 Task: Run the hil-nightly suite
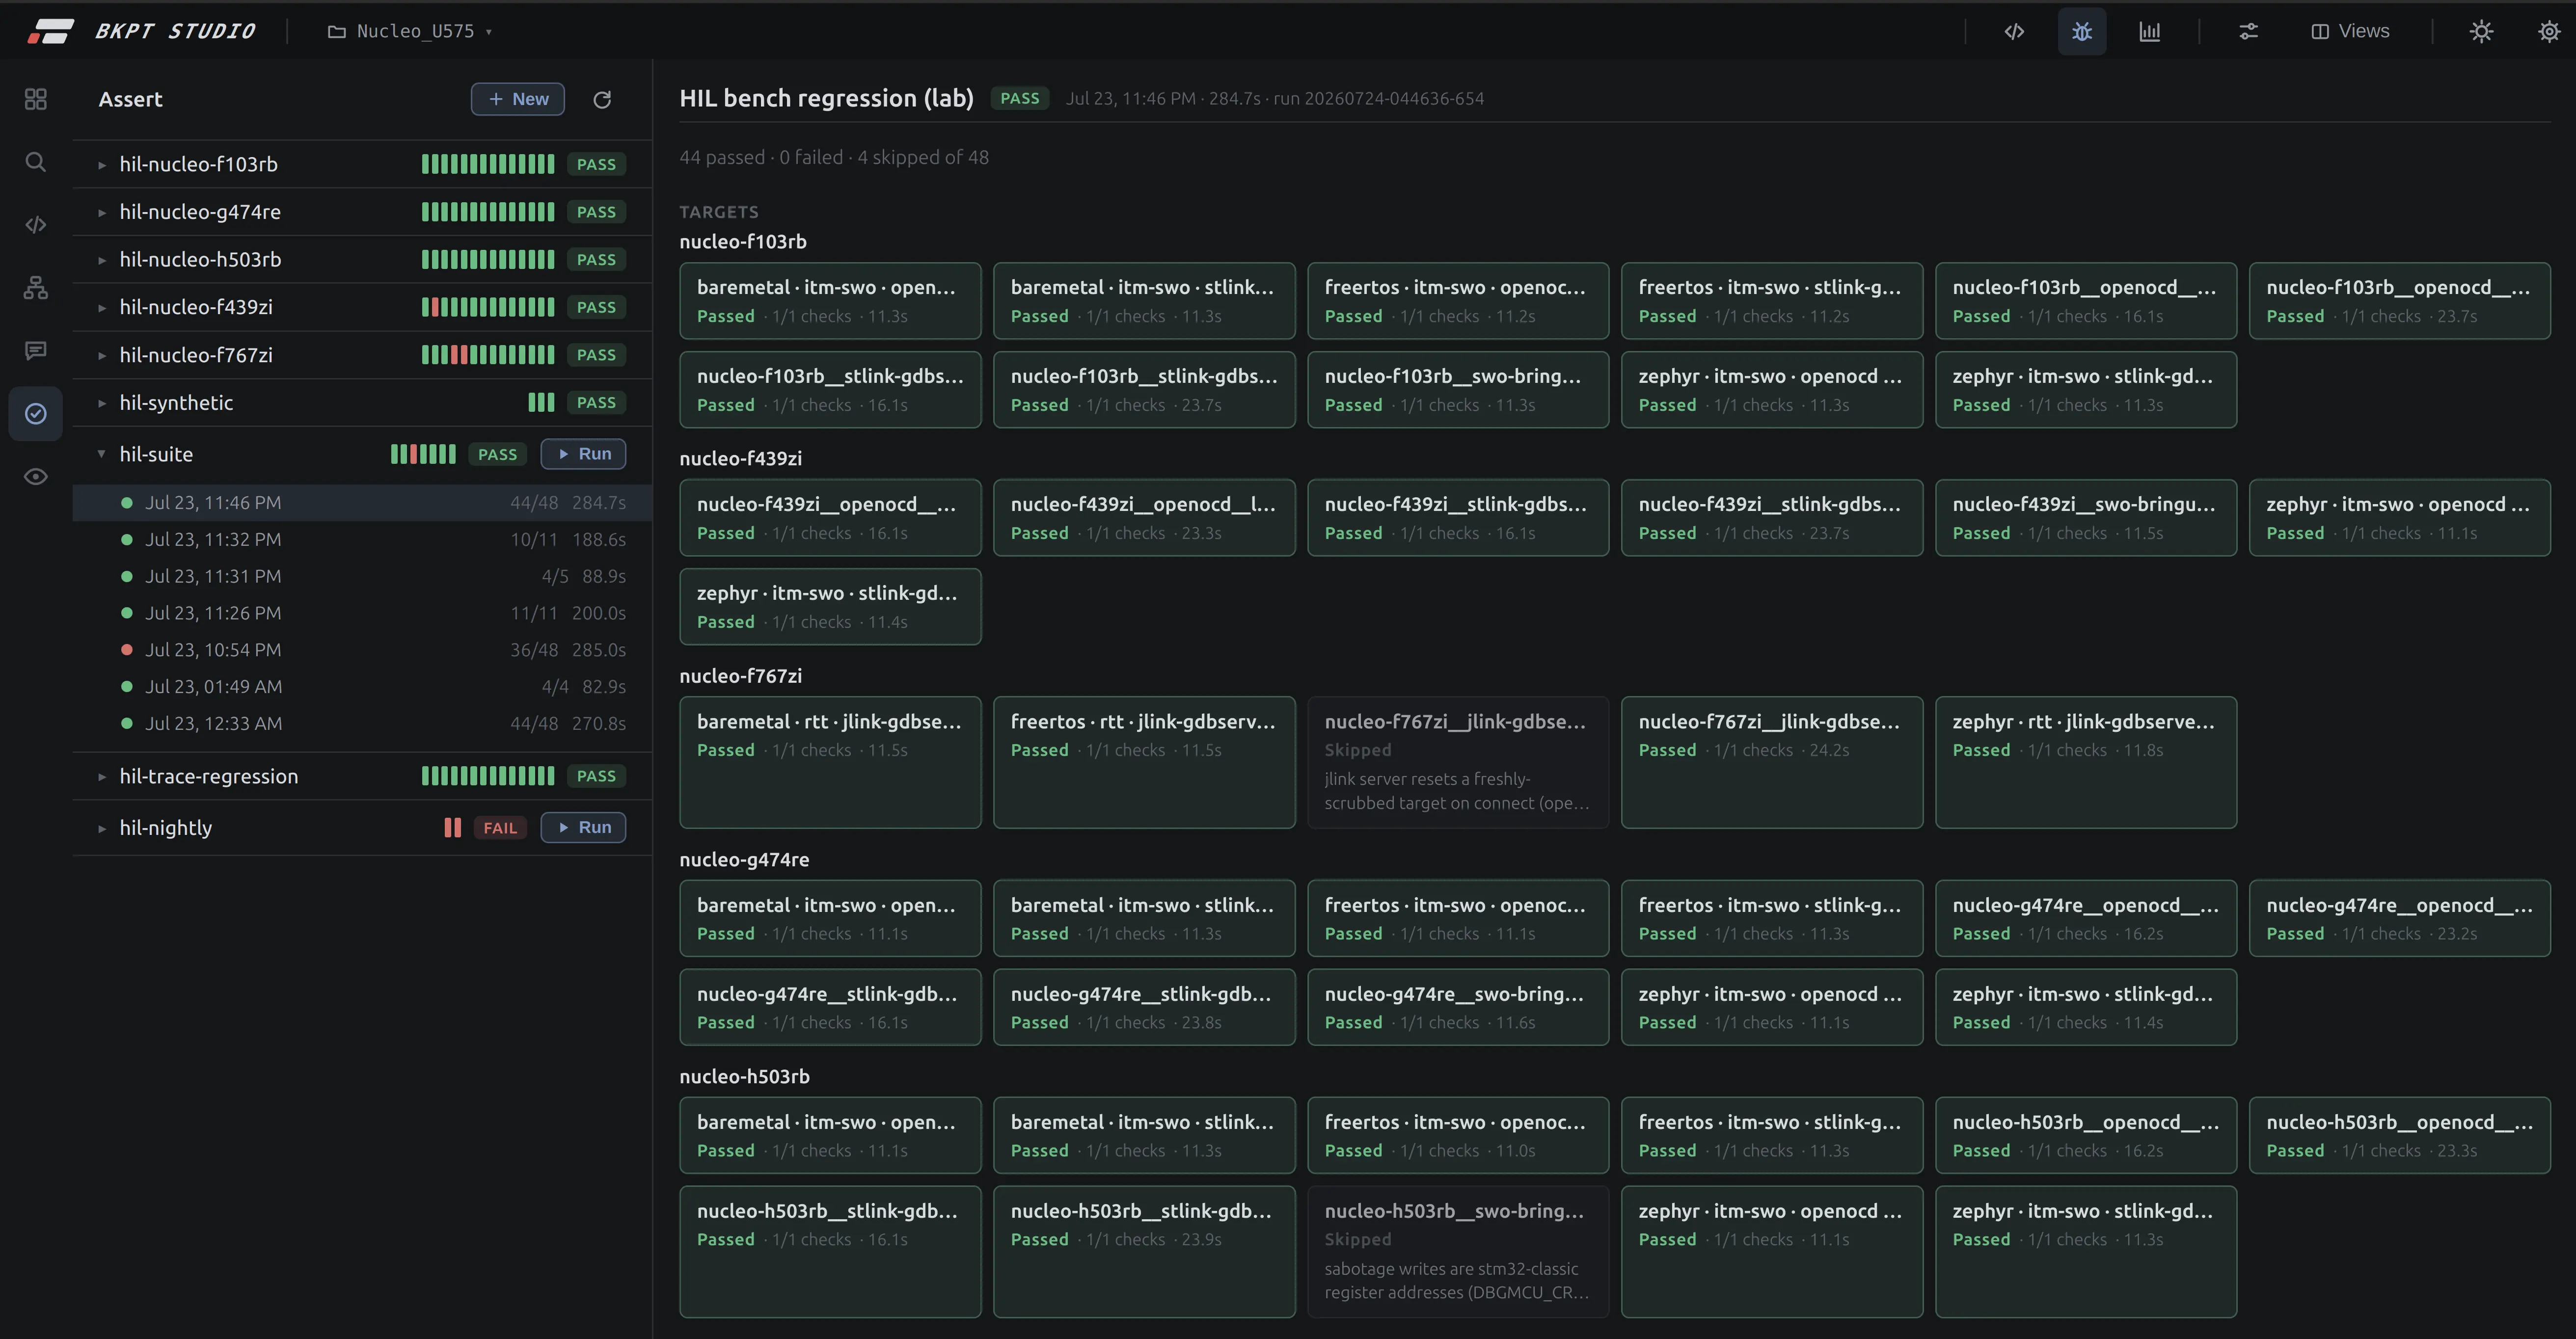(x=583, y=827)
